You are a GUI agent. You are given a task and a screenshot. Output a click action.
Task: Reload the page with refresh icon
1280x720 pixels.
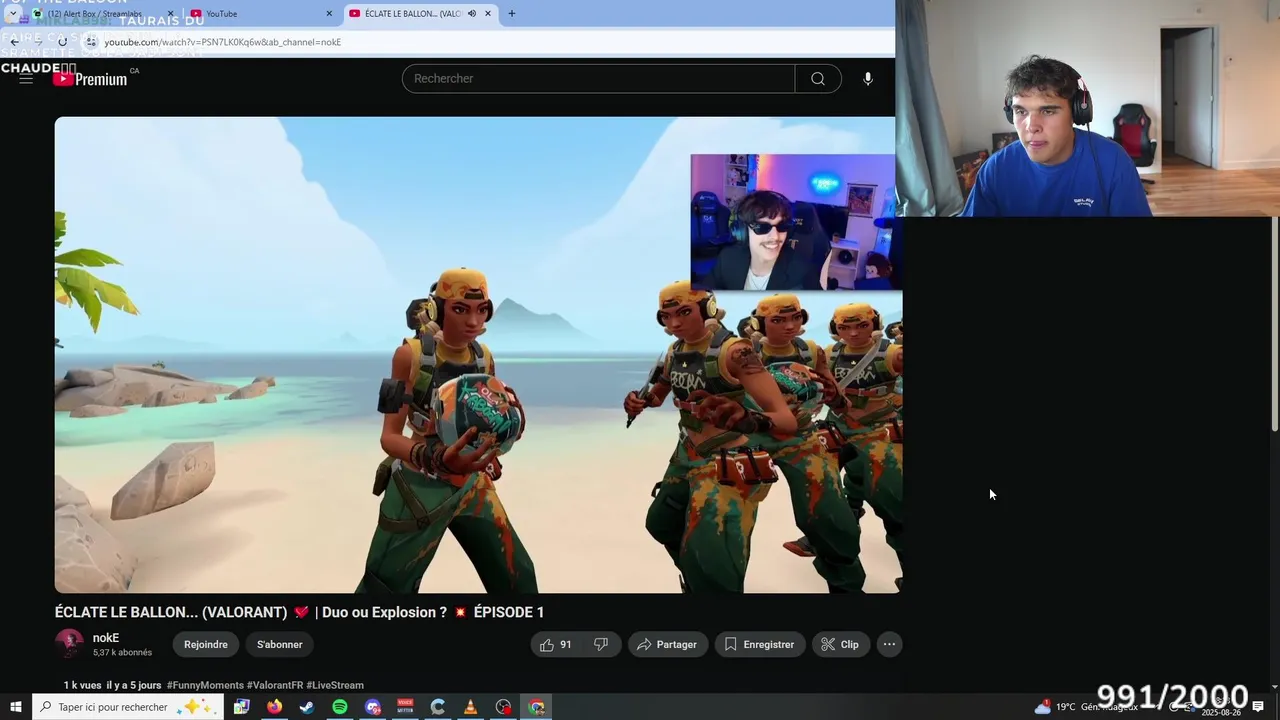coord(62,42)
